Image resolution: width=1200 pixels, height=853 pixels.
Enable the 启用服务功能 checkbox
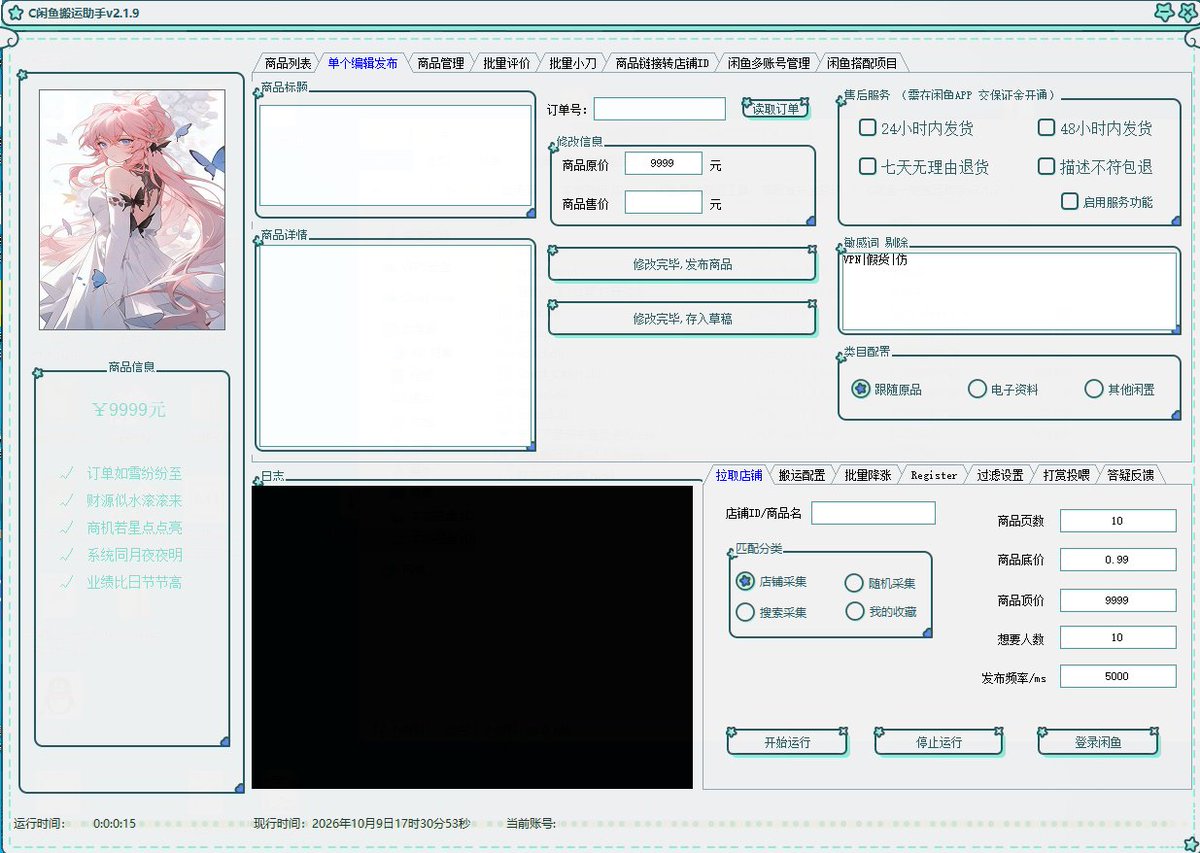[1070, 201]
